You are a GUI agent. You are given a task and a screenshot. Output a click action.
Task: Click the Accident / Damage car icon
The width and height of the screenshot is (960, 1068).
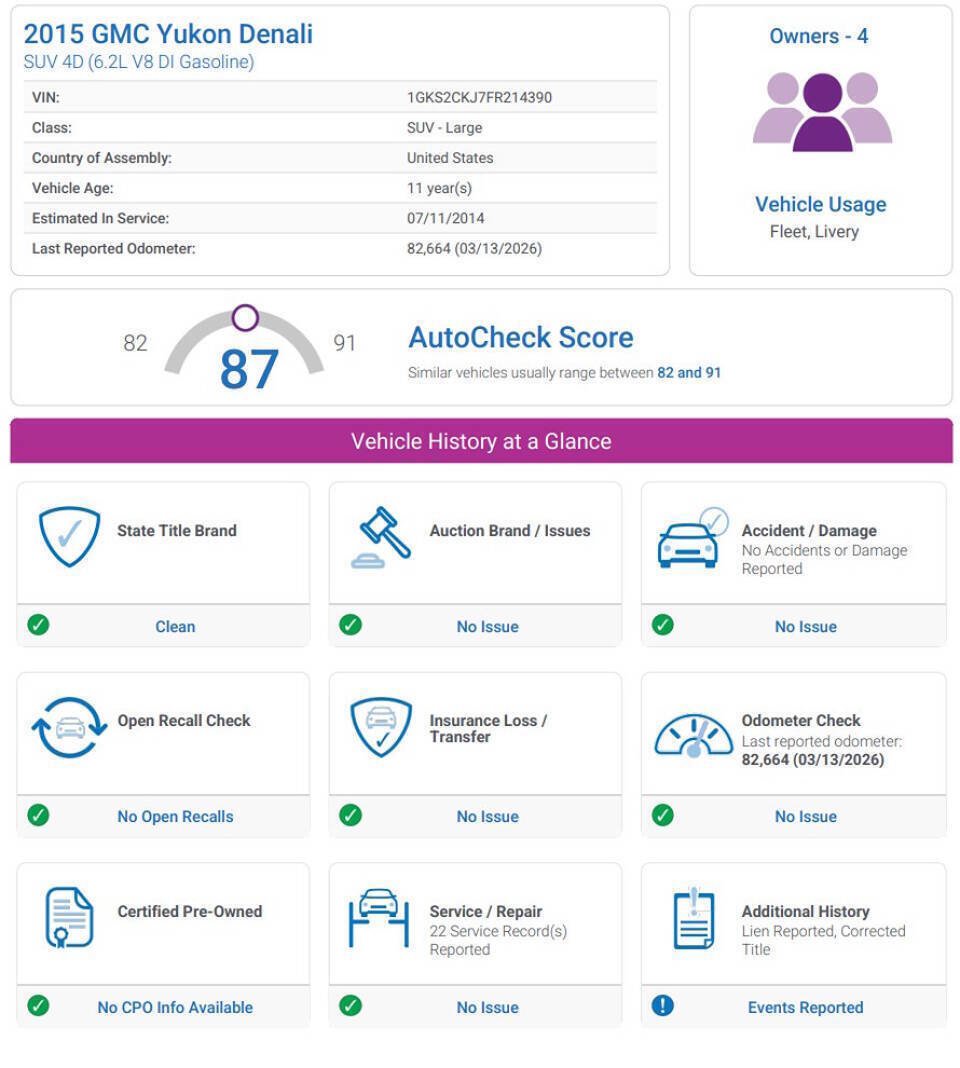pyautogui.click(x=692, y=537)
